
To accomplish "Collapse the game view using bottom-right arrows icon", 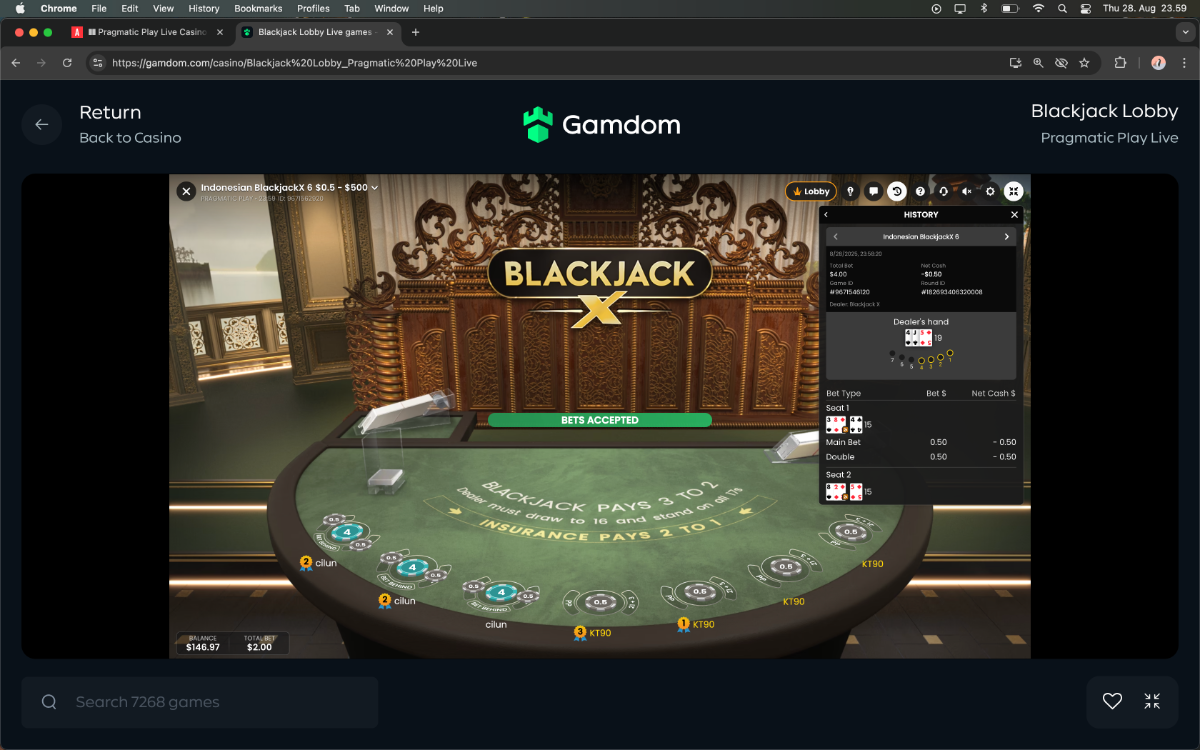I will pyautogui.click(x=1152, y=702).
